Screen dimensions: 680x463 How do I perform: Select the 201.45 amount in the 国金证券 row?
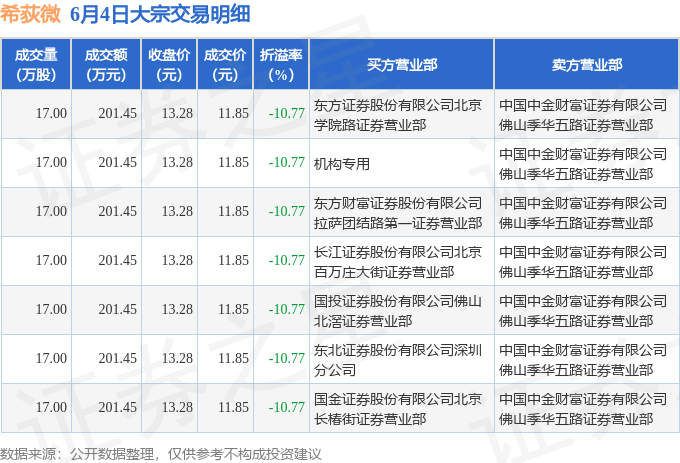tap(118, 408)
